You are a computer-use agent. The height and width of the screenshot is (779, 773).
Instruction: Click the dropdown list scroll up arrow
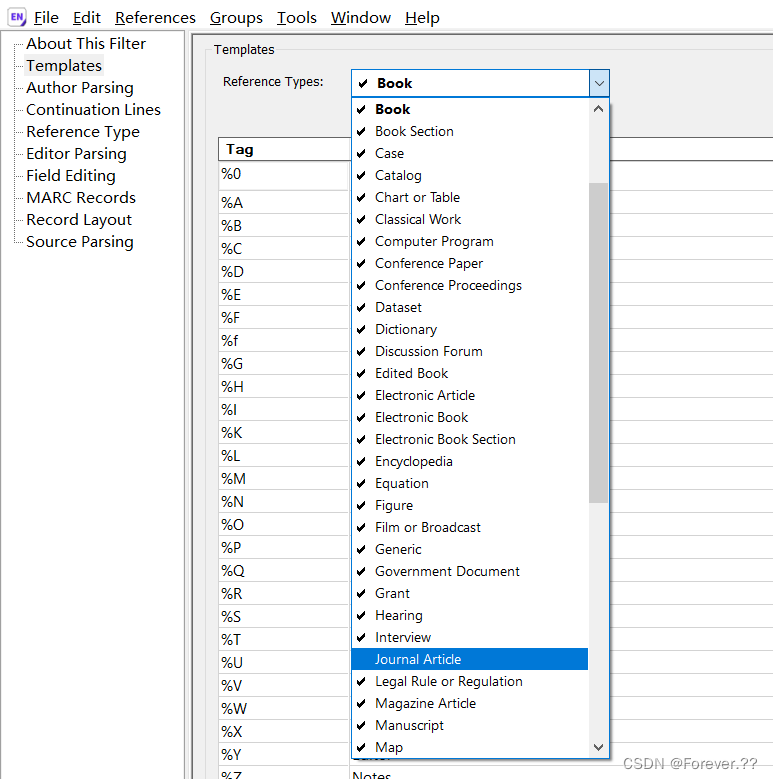coord(599,109)
